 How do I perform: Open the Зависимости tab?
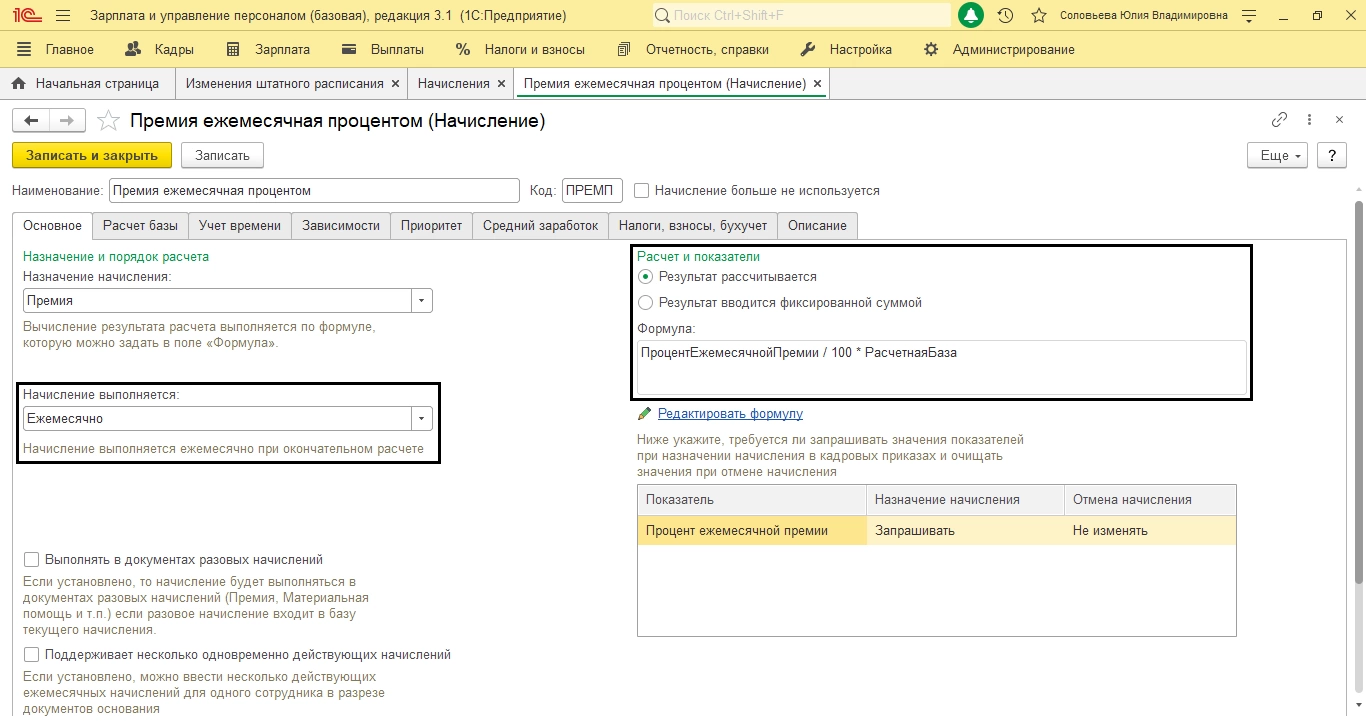pyautogui.click(x=341, y=226)
